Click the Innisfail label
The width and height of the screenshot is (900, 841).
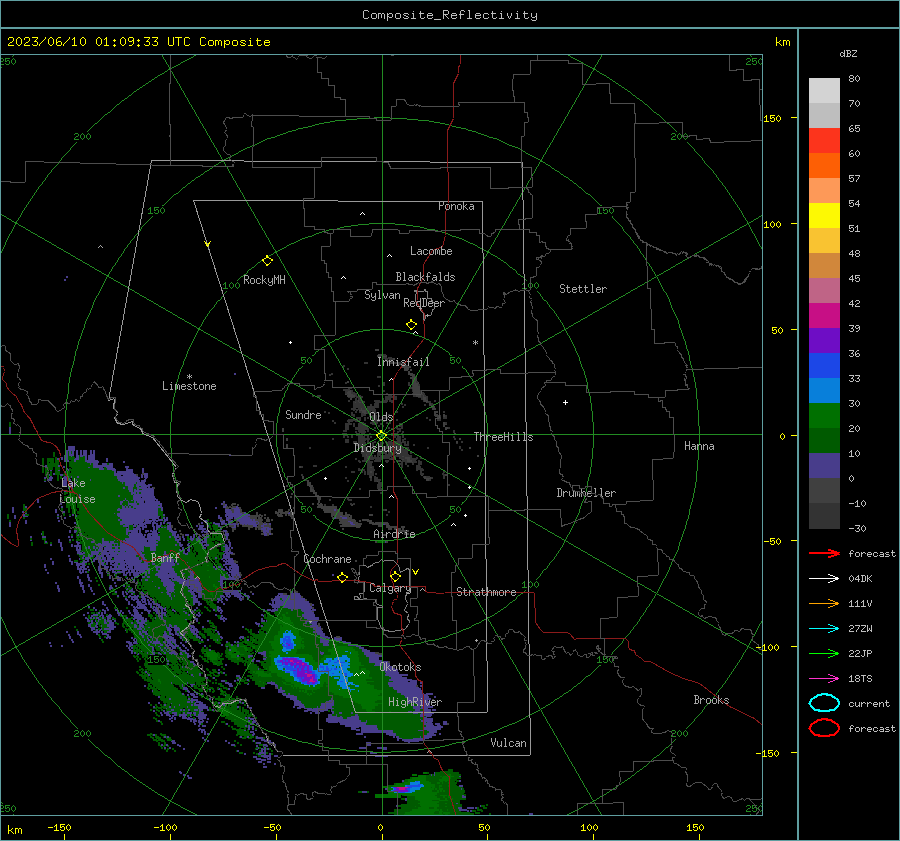[404, 362]
